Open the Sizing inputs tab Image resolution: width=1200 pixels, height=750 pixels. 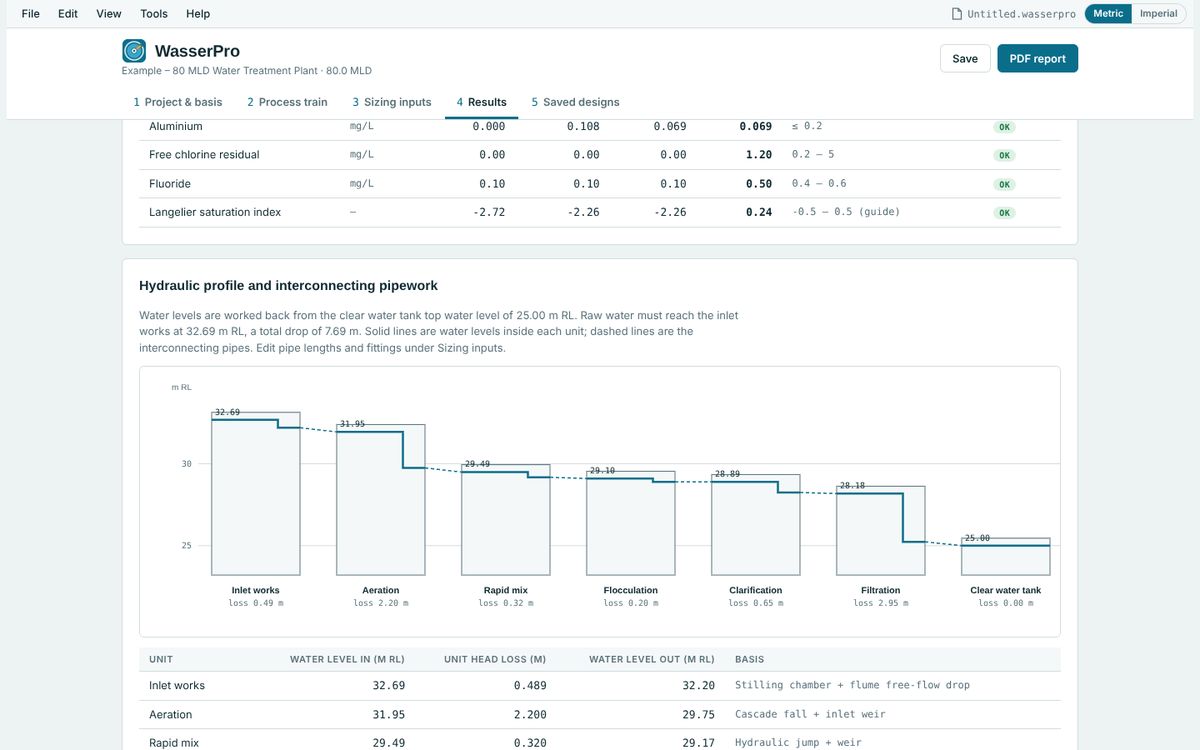(x=392, y=102)
